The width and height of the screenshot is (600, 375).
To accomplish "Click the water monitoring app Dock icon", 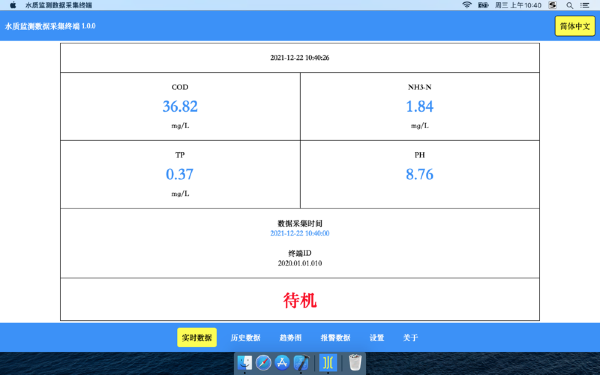I will (328, 362).
